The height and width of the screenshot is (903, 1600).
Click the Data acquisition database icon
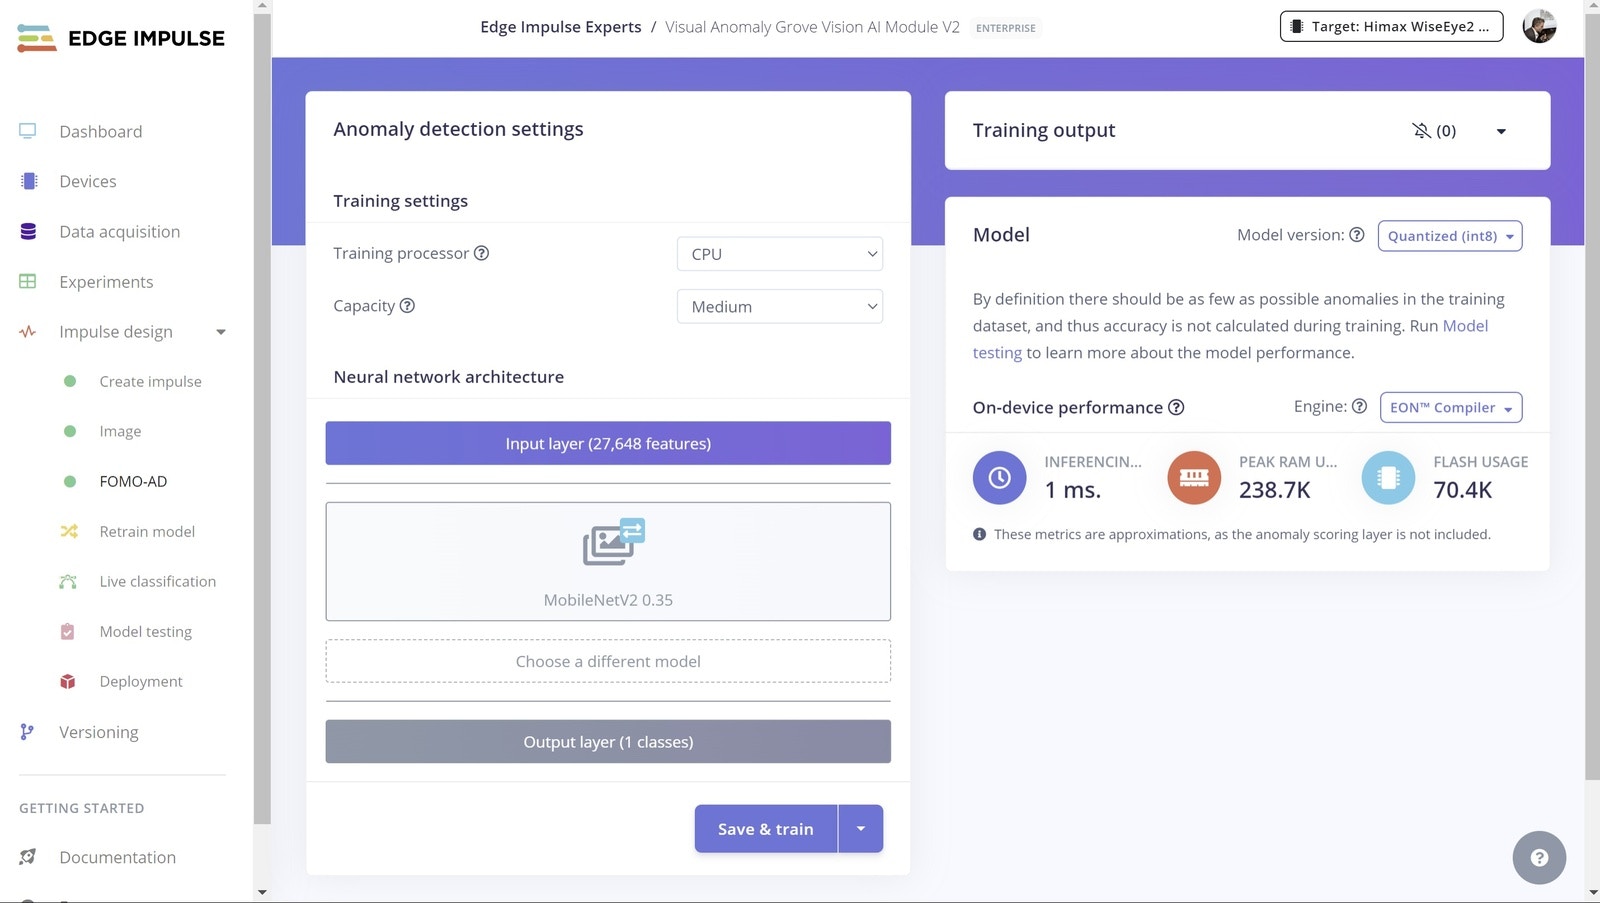[28, 231]
